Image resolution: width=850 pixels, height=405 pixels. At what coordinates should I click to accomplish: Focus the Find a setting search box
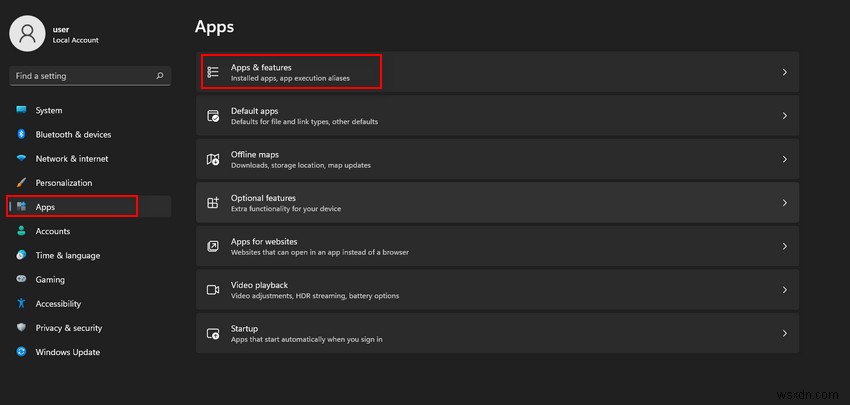(80, 75)
